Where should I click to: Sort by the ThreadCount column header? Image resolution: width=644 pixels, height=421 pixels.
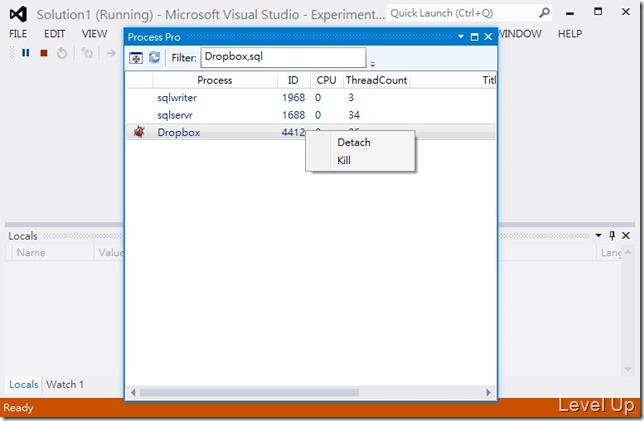[x=377, y=80]
